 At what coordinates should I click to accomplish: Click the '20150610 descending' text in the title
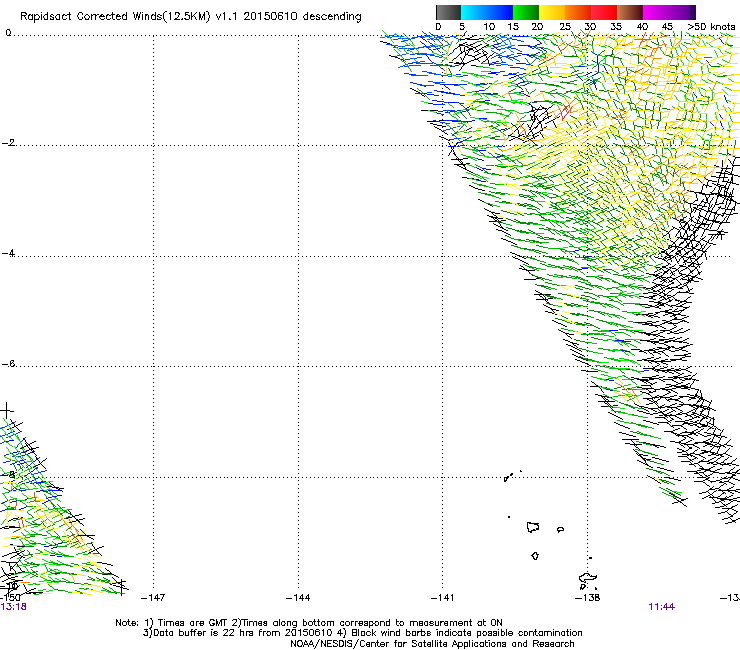pos(303,17)
